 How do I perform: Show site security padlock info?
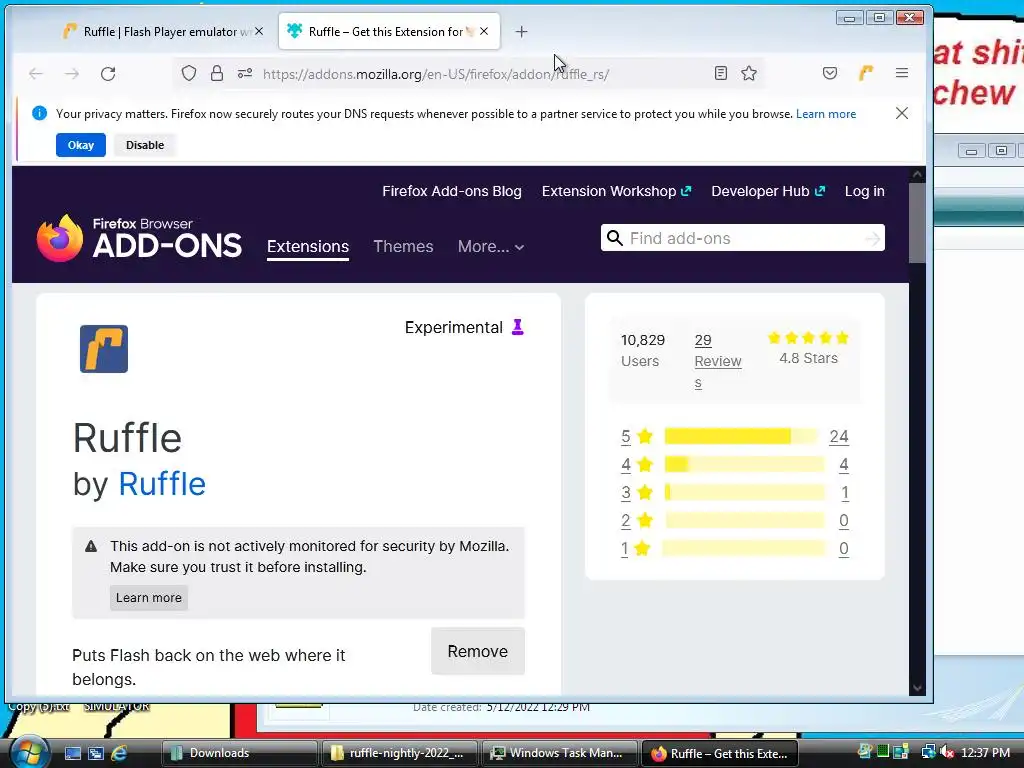coord(217,73)
